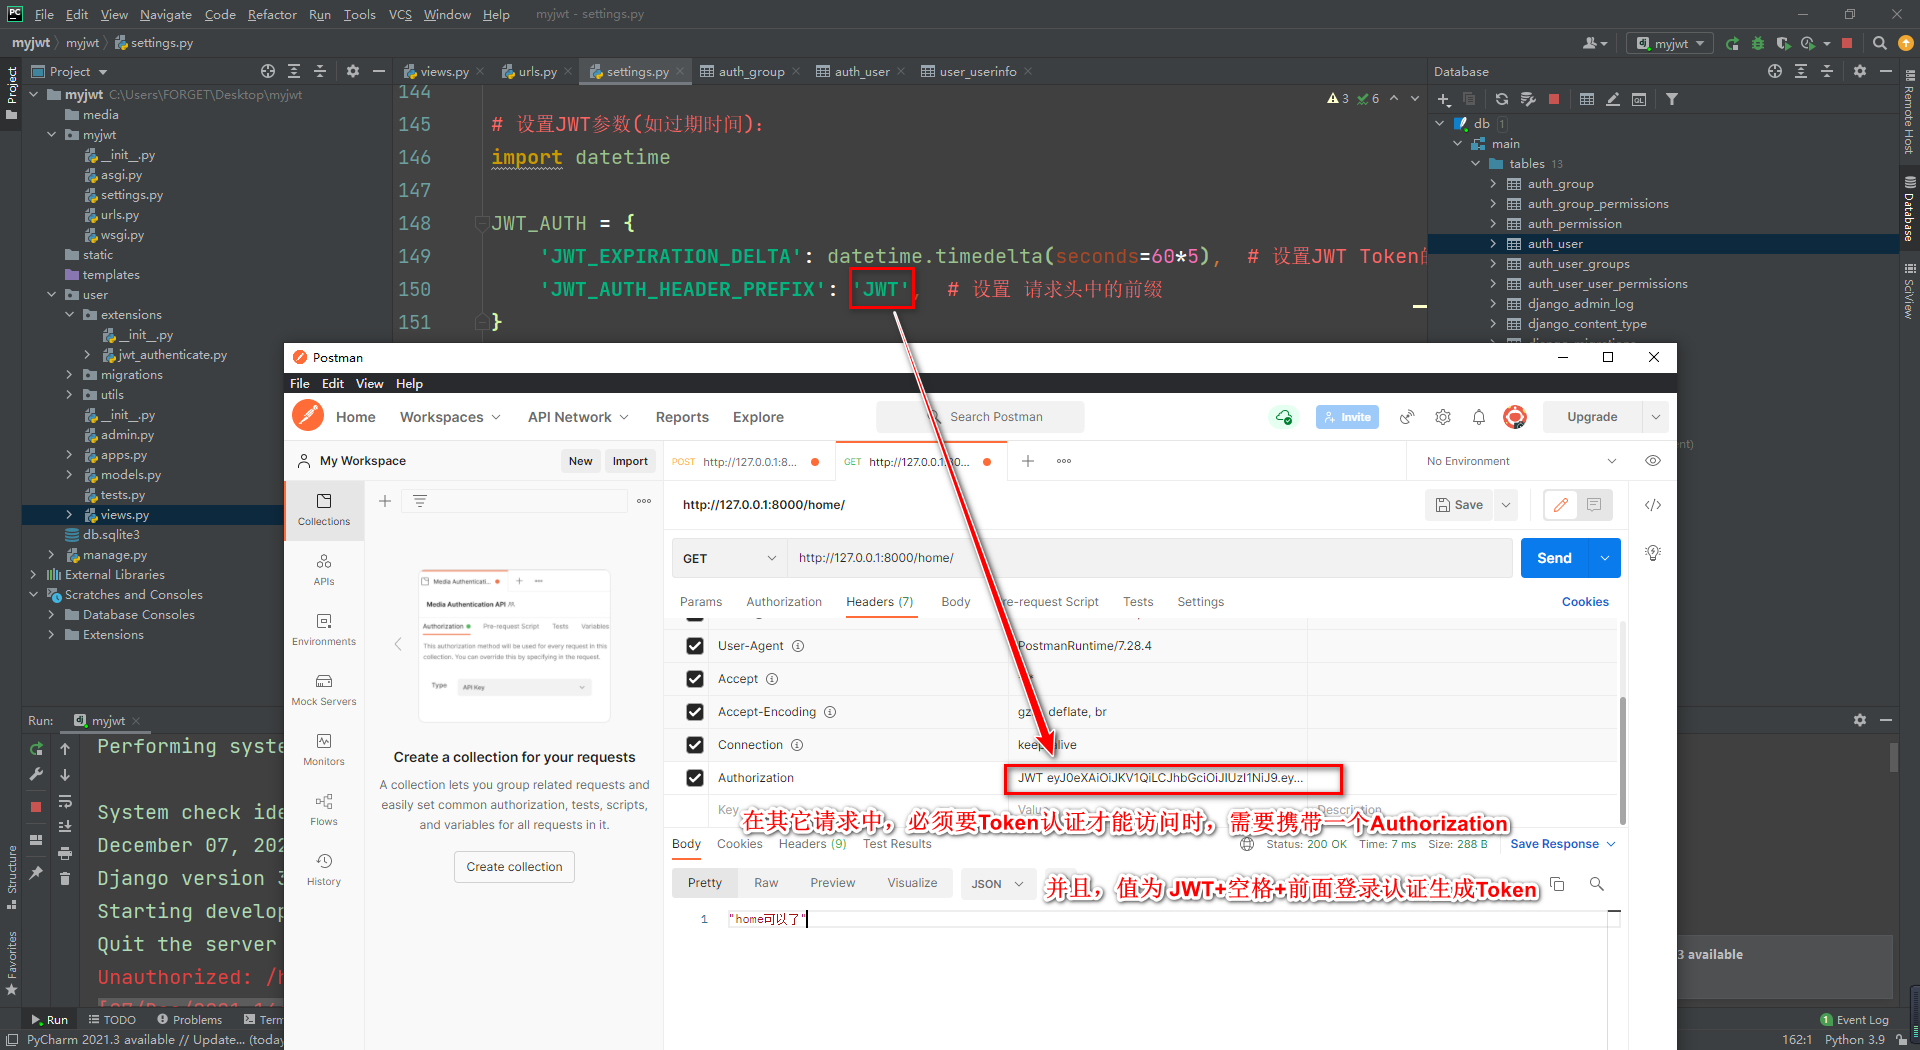
Task: Open Mock Servers in Postman sidebar
Action: (324, 690)
